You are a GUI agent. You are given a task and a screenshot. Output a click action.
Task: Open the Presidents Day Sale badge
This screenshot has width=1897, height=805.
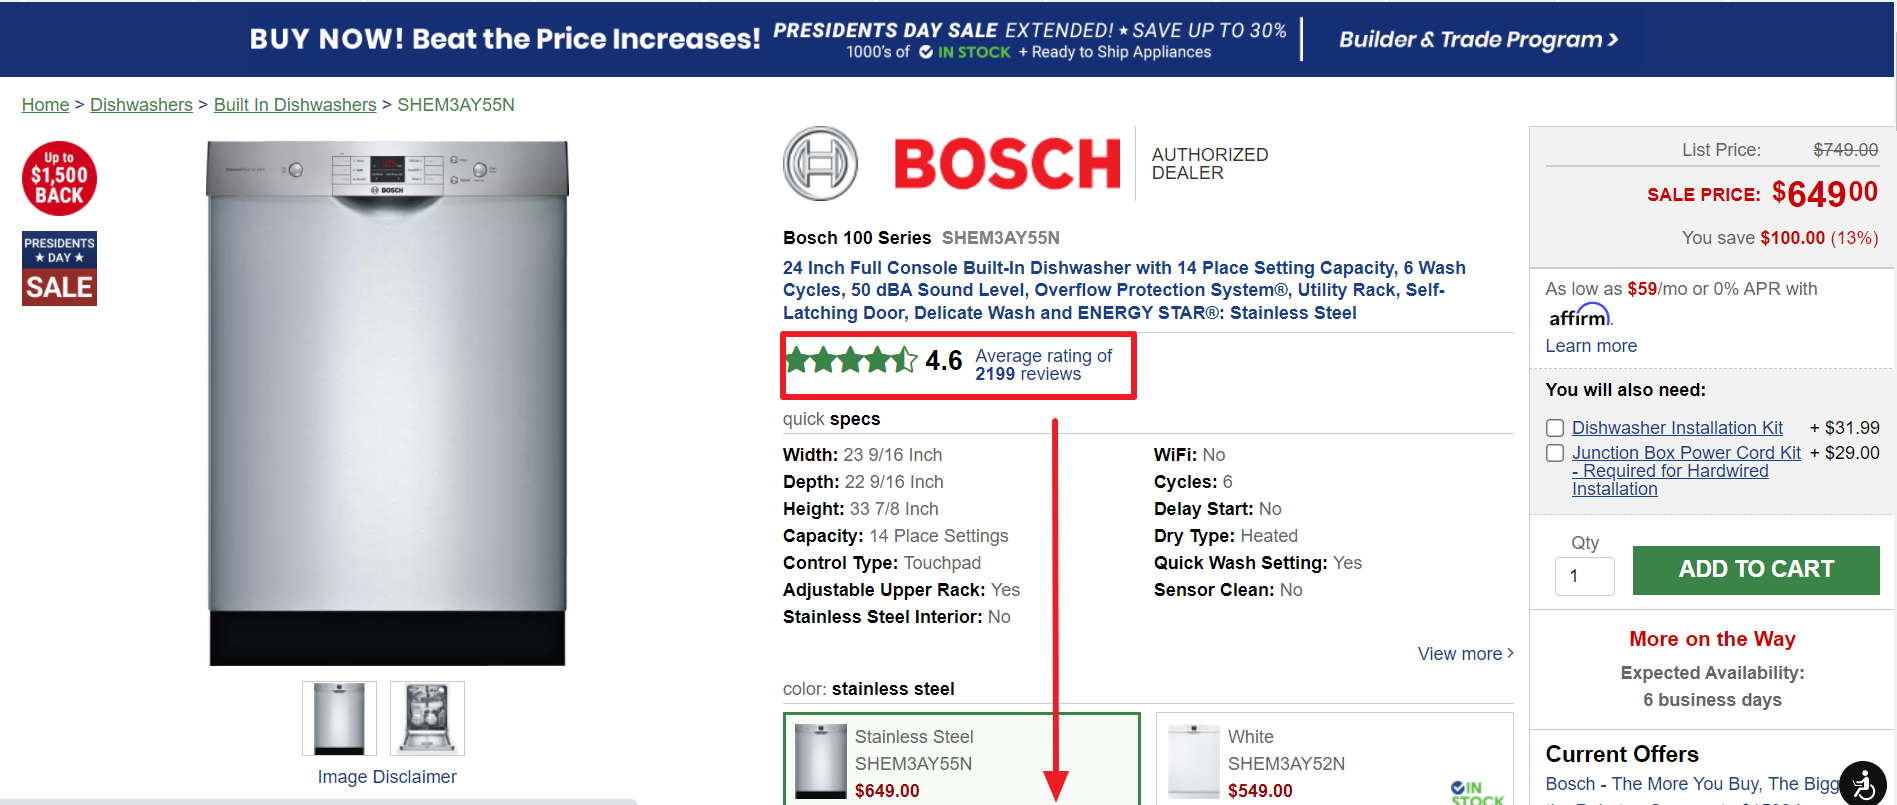(59, 269)
